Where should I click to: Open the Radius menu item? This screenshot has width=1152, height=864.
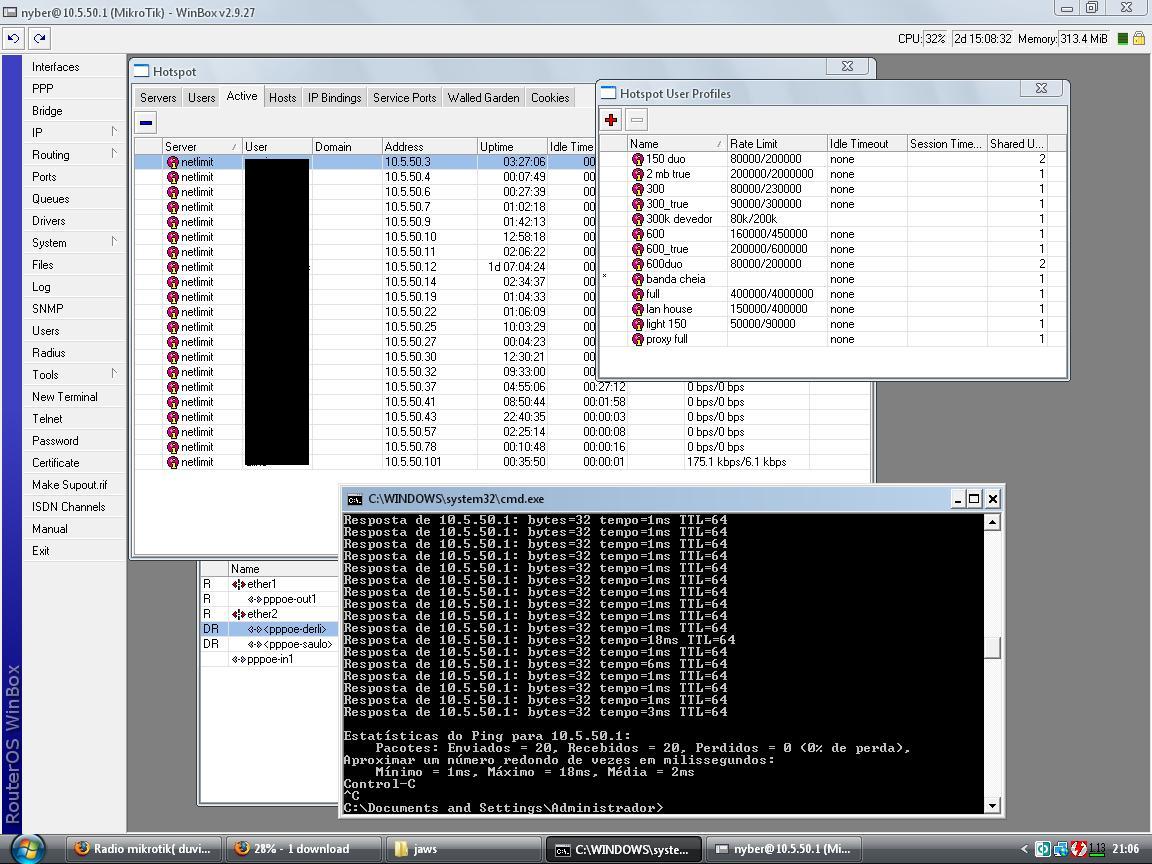pyautogui.click(x=48, y=353)
